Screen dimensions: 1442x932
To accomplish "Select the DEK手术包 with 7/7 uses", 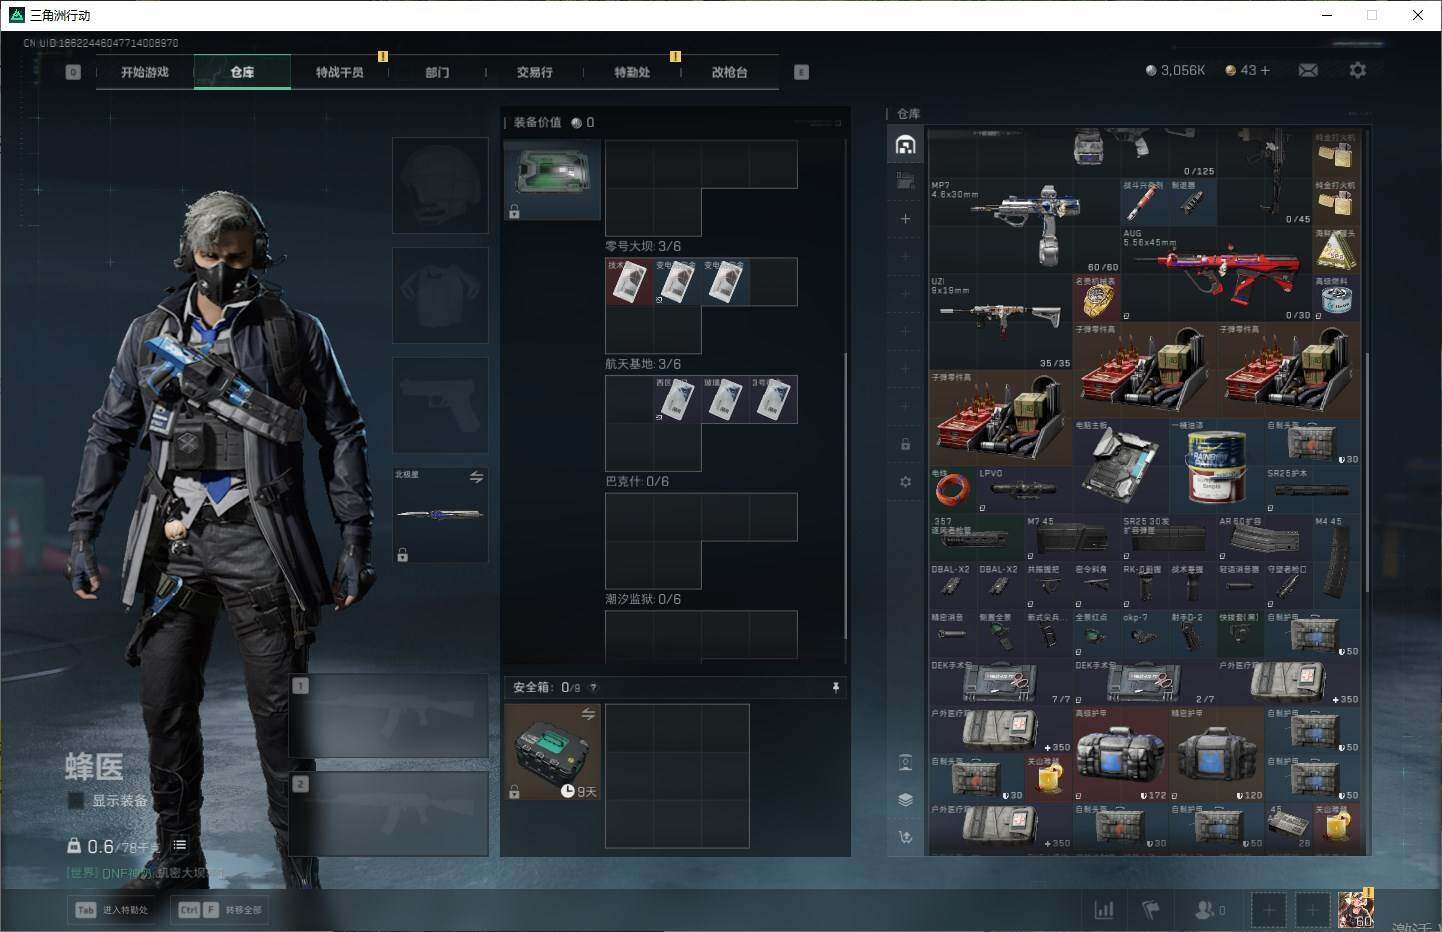I will click(1000, 682).
